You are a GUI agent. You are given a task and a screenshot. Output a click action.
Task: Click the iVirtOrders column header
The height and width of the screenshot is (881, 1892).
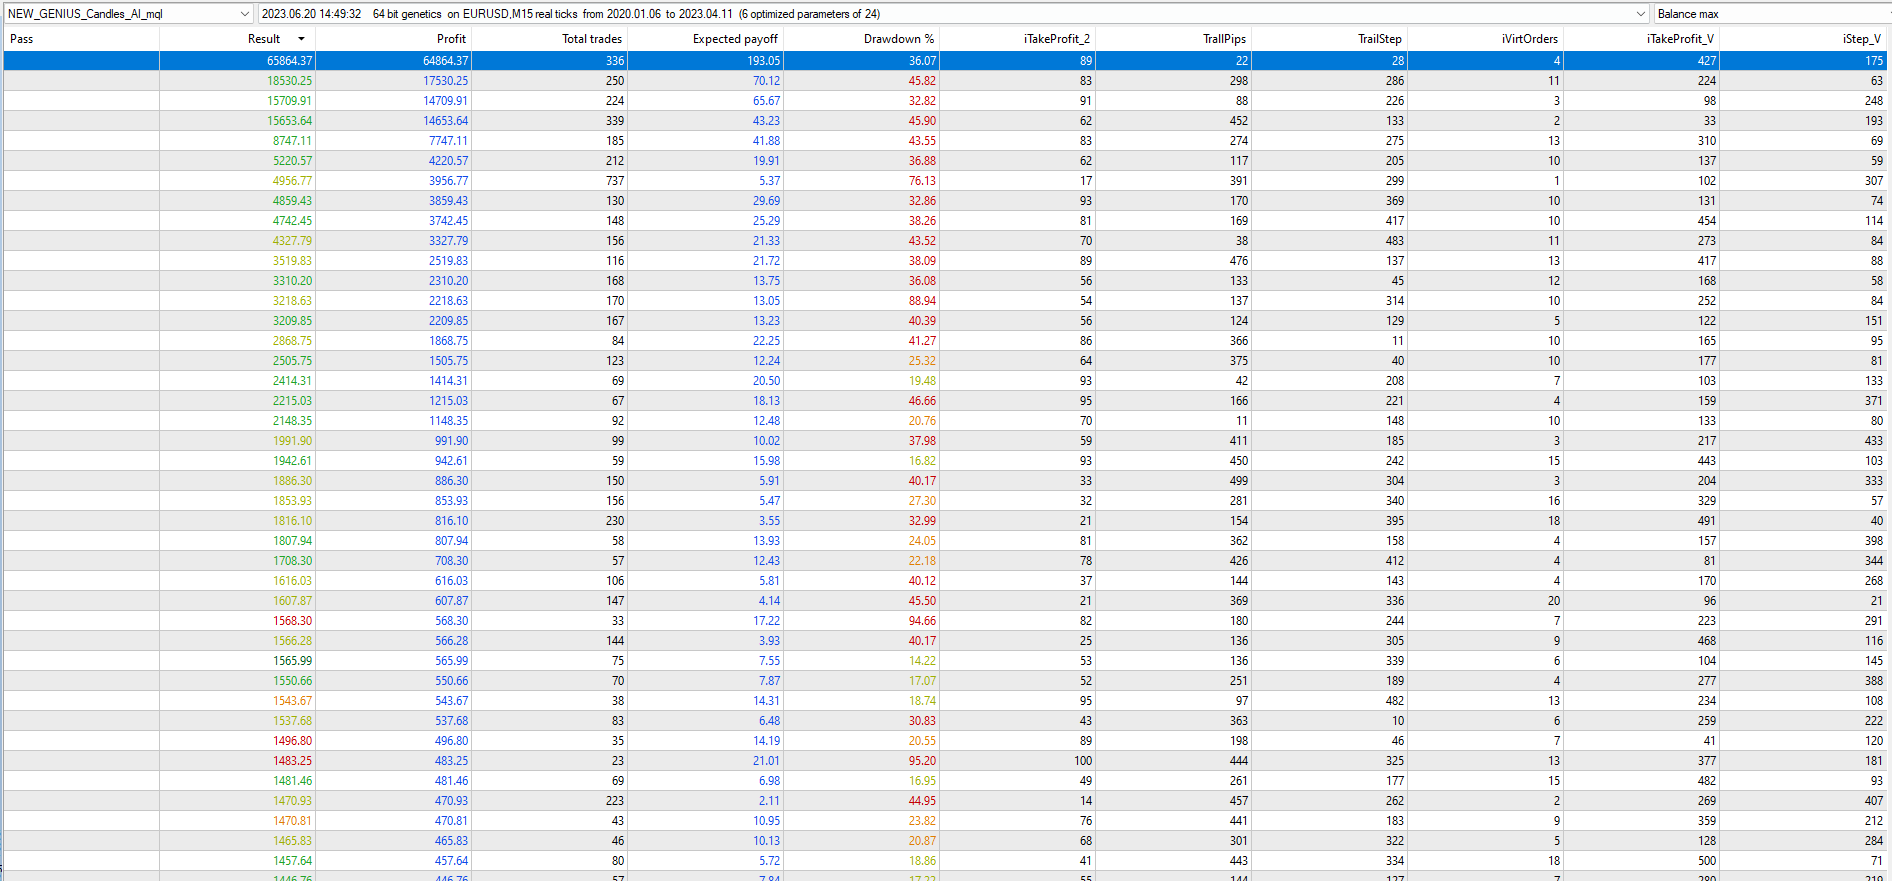(1529, 39)
